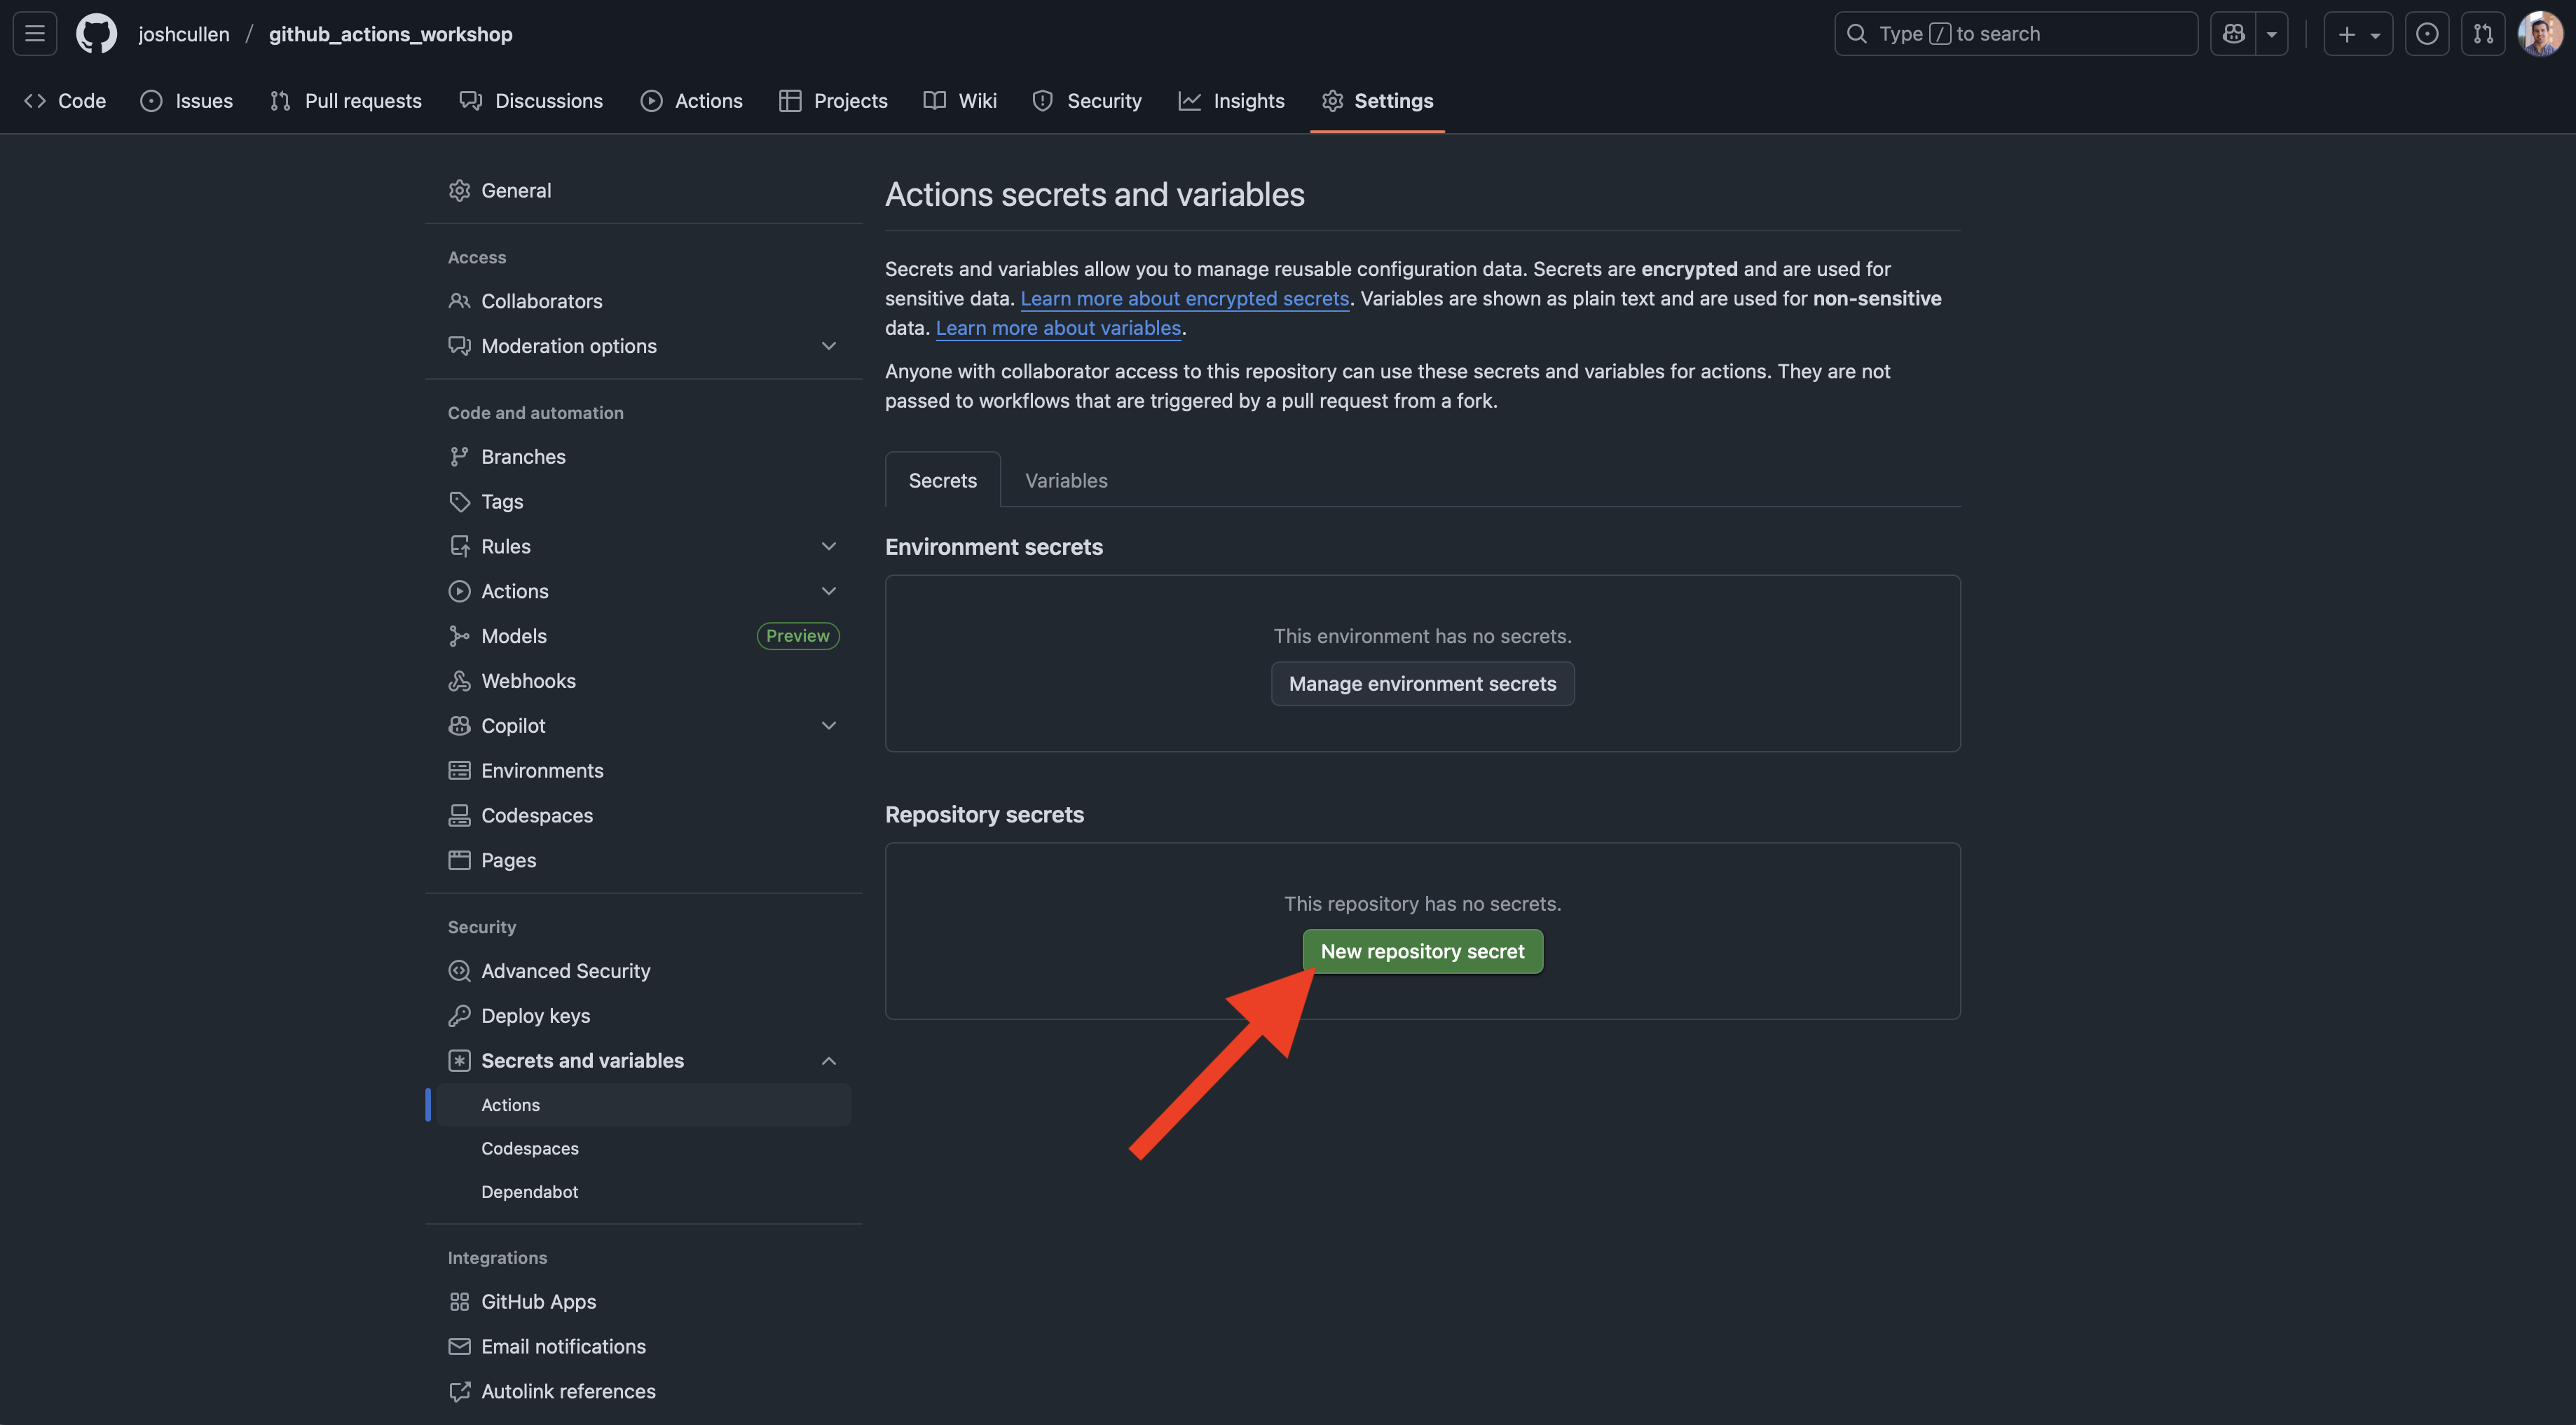The width and height of the screenshot is (2576, 1425).
Task: Open Webhooks settings in sidebar
Action: (x=528, y=681)
